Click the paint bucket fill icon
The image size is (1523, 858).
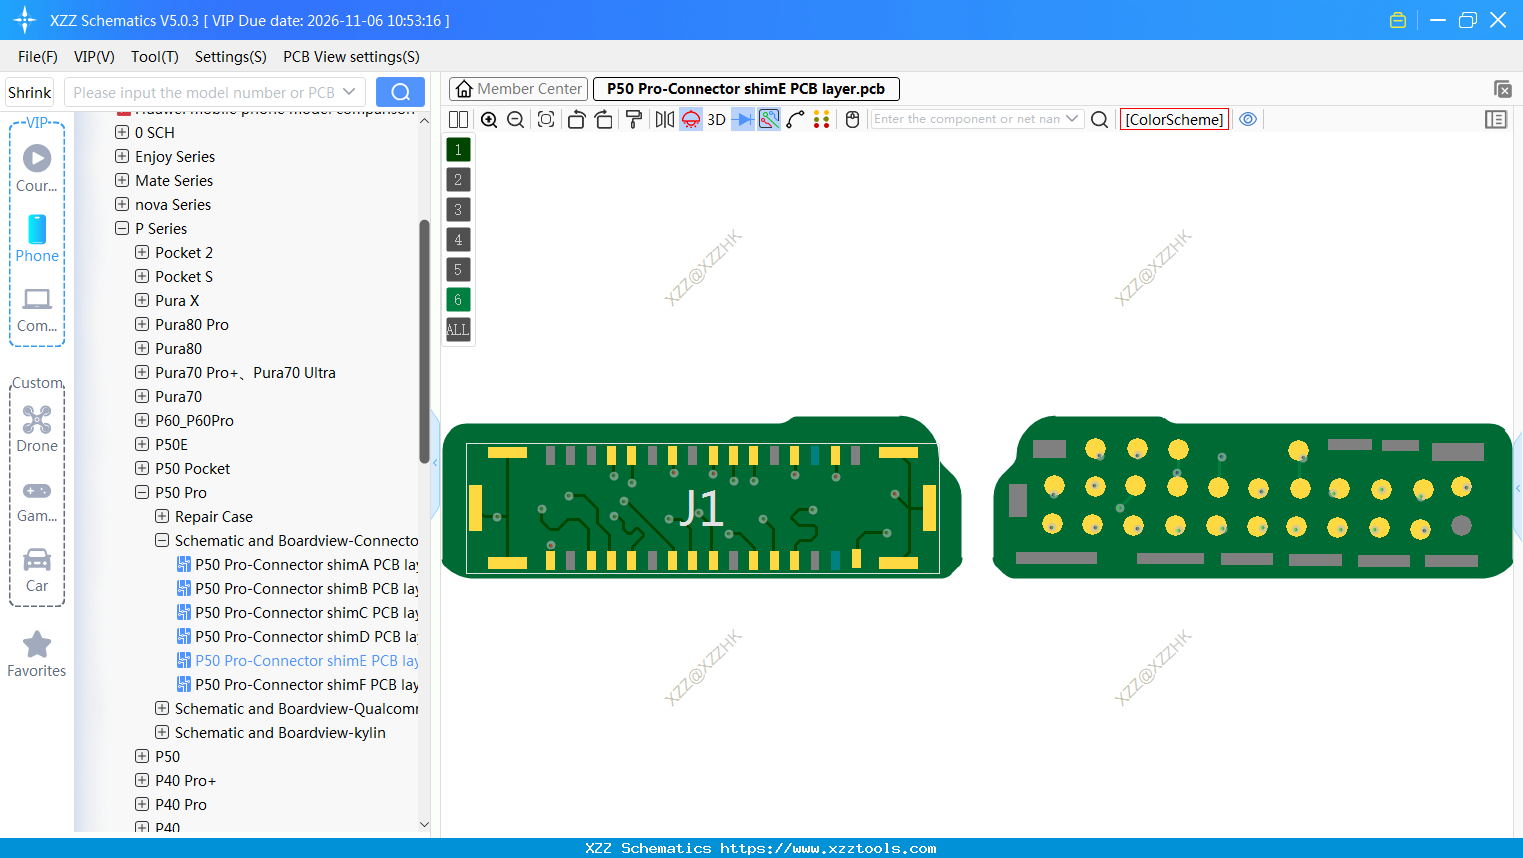coord(633,119)
